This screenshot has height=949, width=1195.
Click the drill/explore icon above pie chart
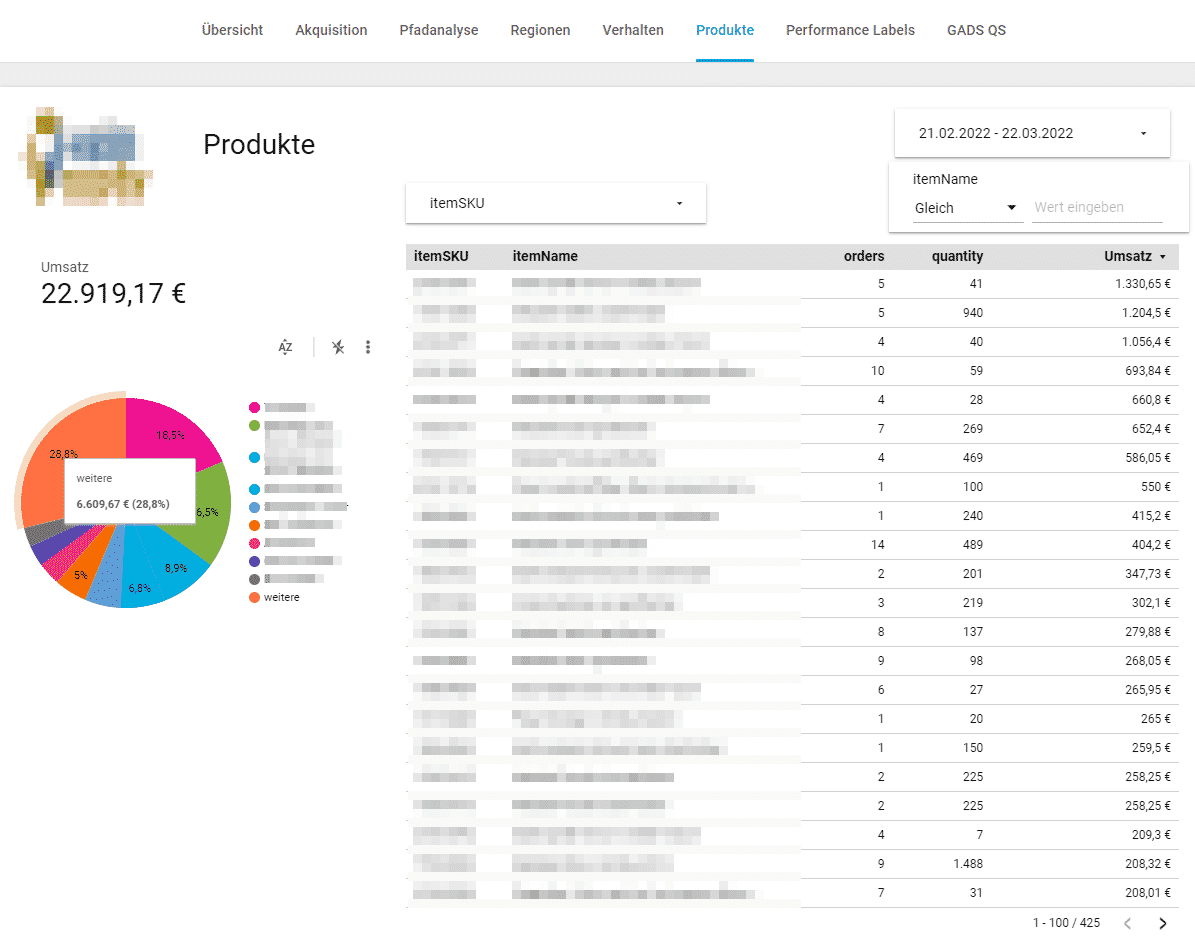click(x=338, y=348)
